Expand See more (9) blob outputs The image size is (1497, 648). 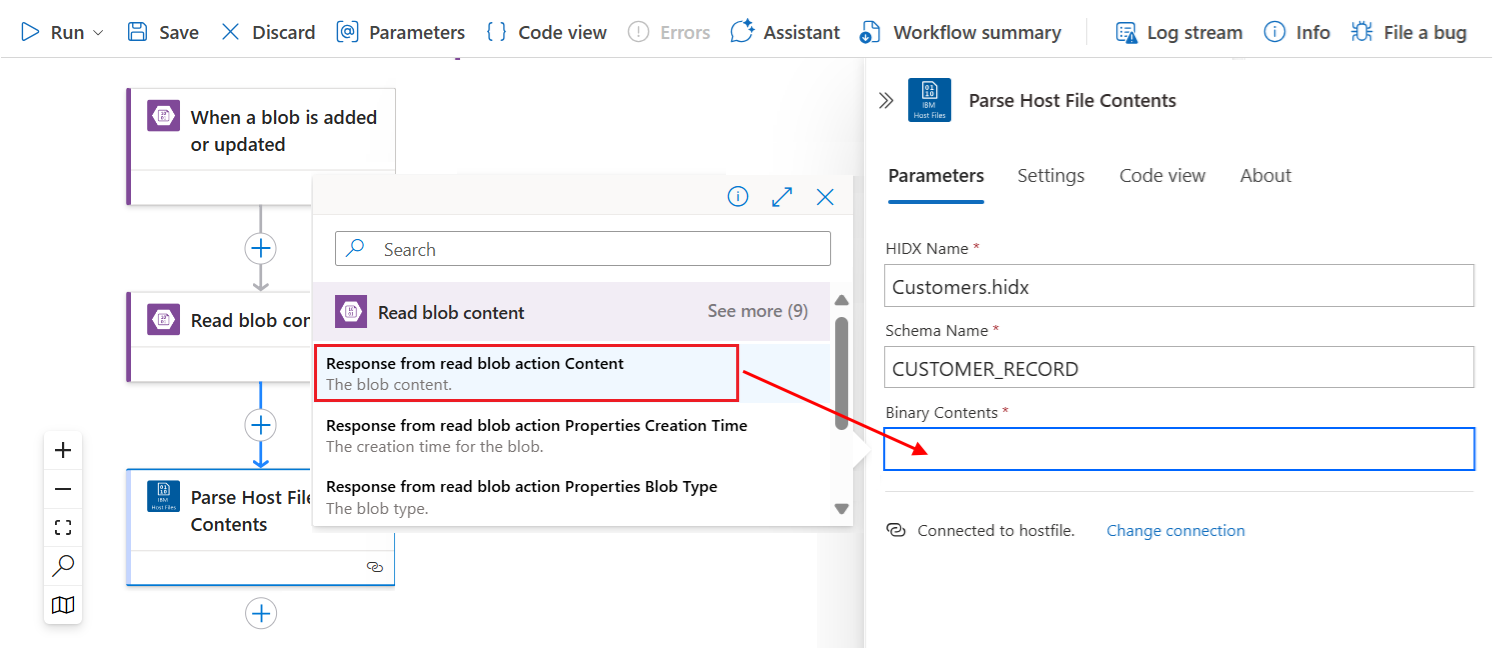pos(757,311)
